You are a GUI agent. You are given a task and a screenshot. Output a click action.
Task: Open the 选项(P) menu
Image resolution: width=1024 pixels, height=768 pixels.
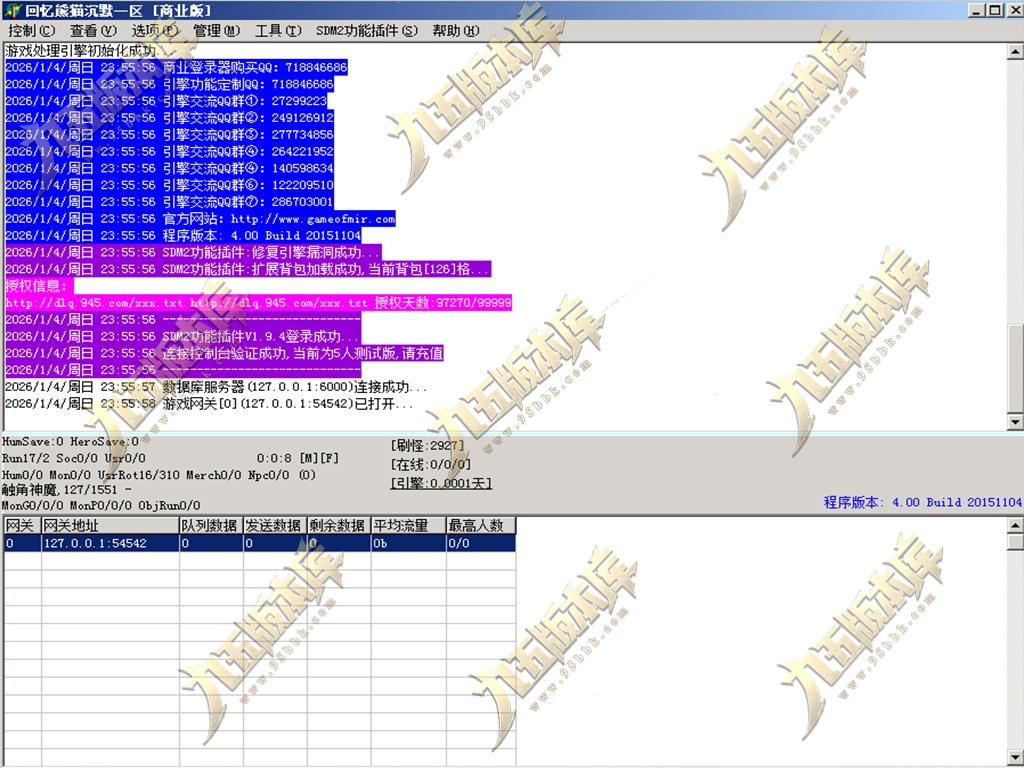click(154, 31)
